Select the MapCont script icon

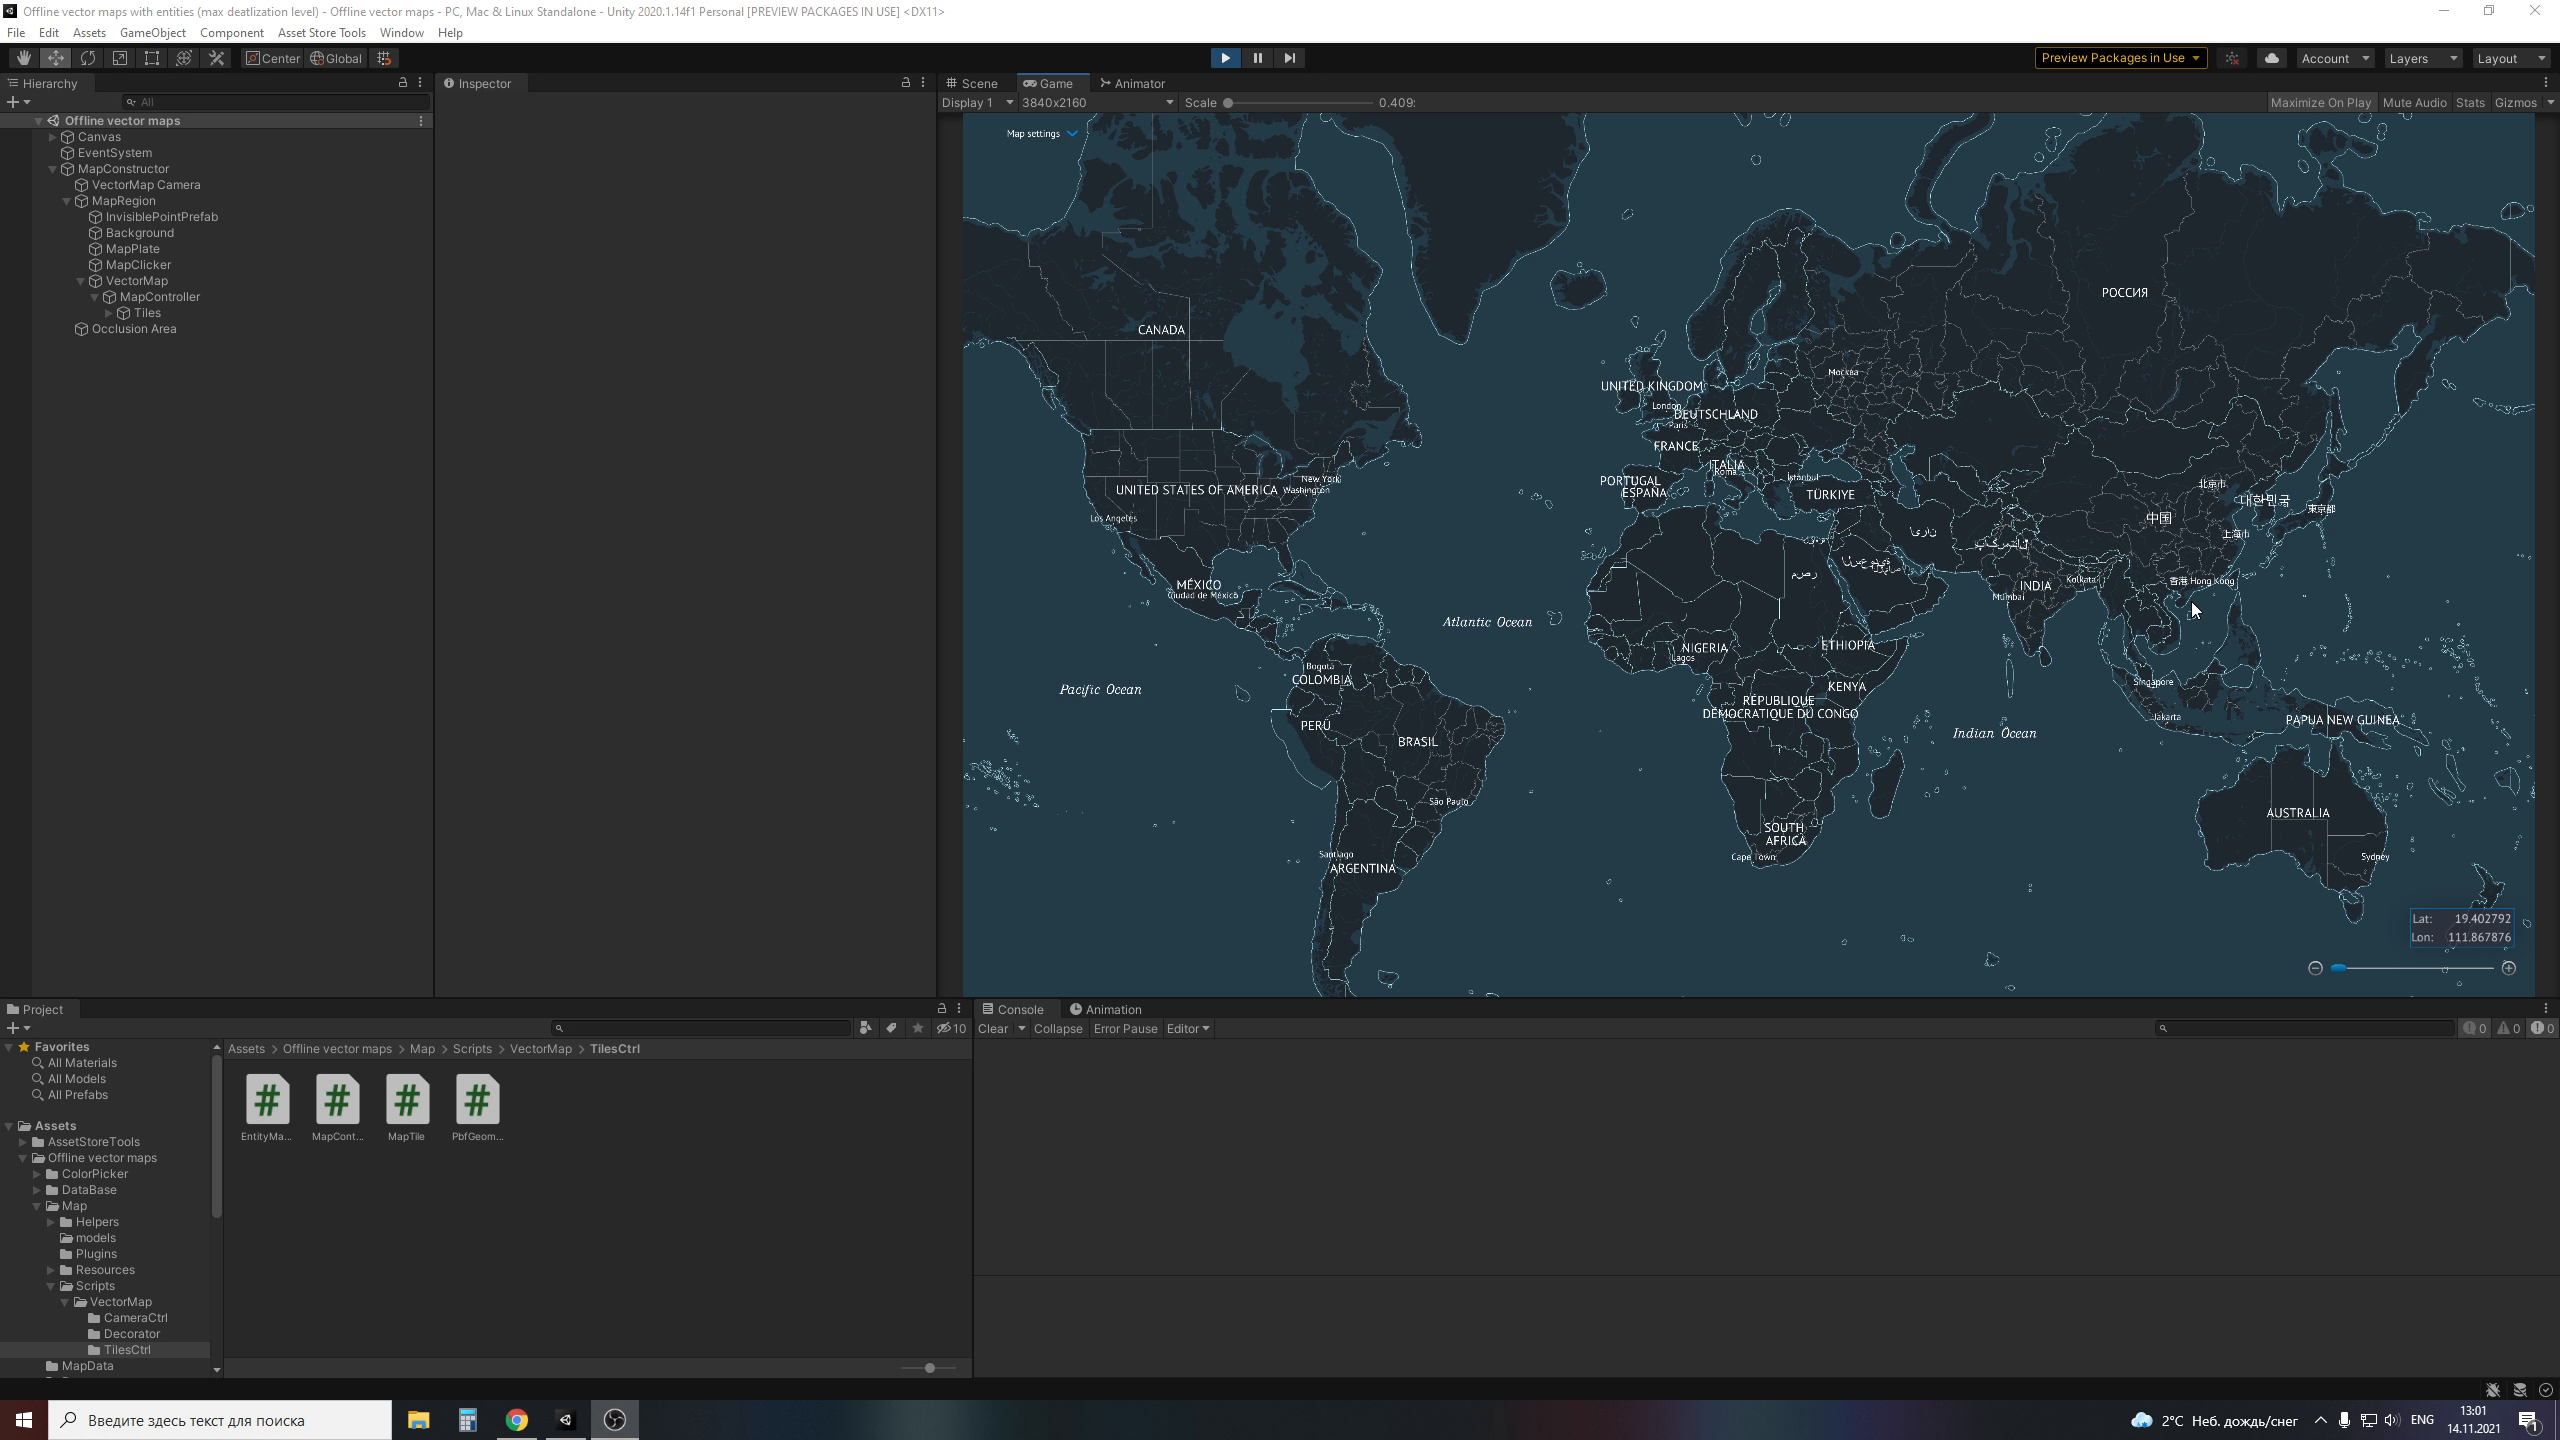click(336, 1099)
